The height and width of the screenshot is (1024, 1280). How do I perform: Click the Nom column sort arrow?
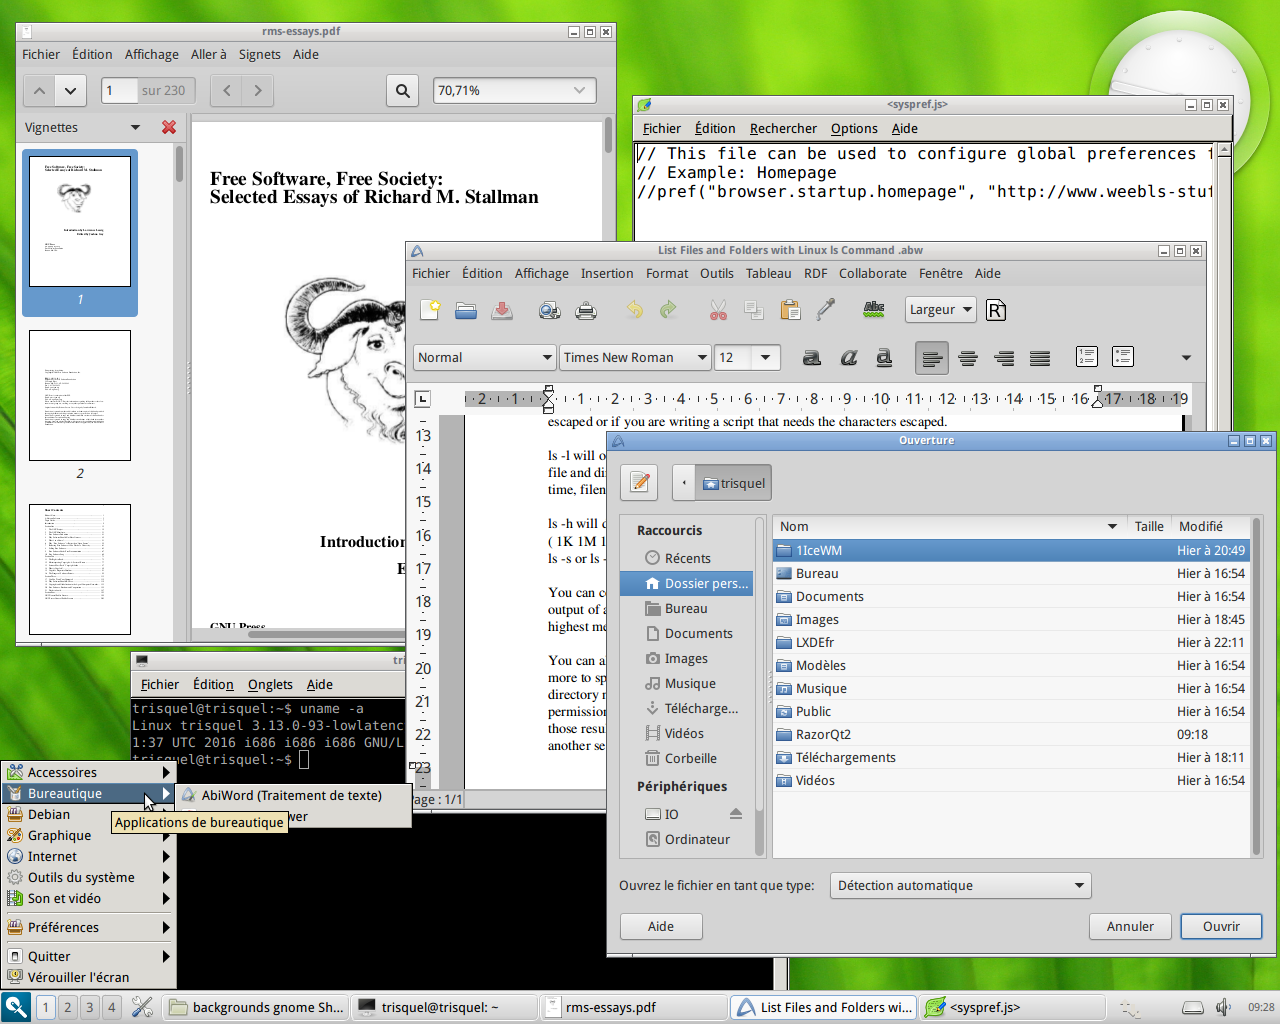[x=1112, y=526]
